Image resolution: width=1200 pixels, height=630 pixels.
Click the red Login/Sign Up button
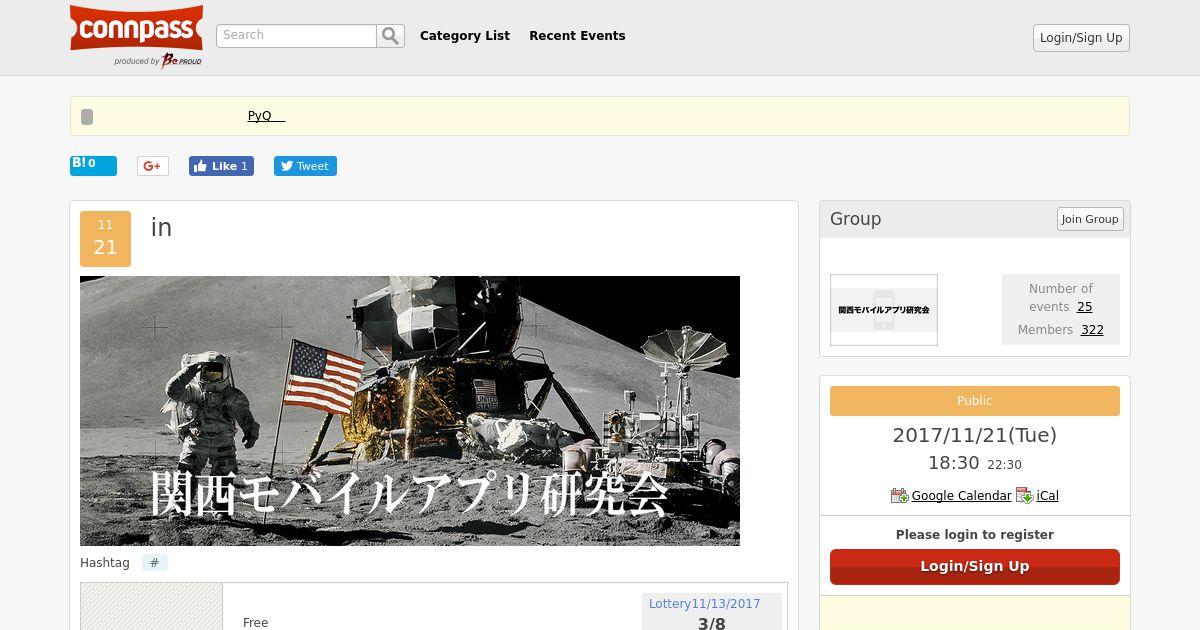tap(975, 566)
